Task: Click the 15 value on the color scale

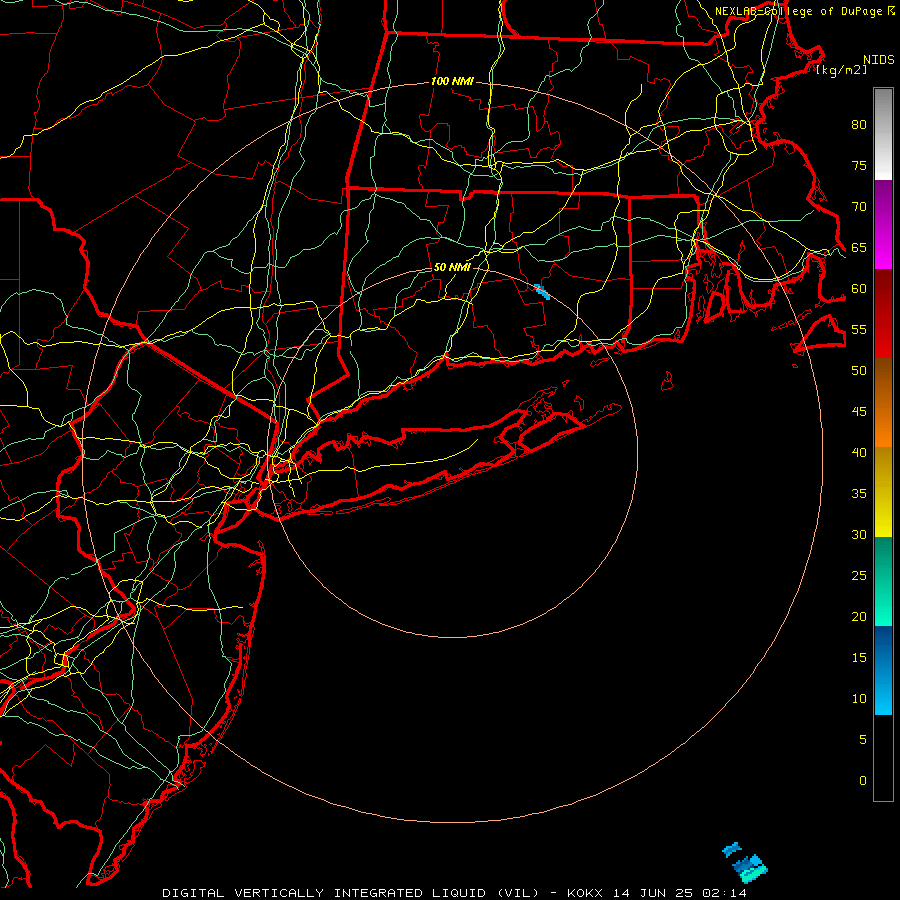Action: pos(859,658)
